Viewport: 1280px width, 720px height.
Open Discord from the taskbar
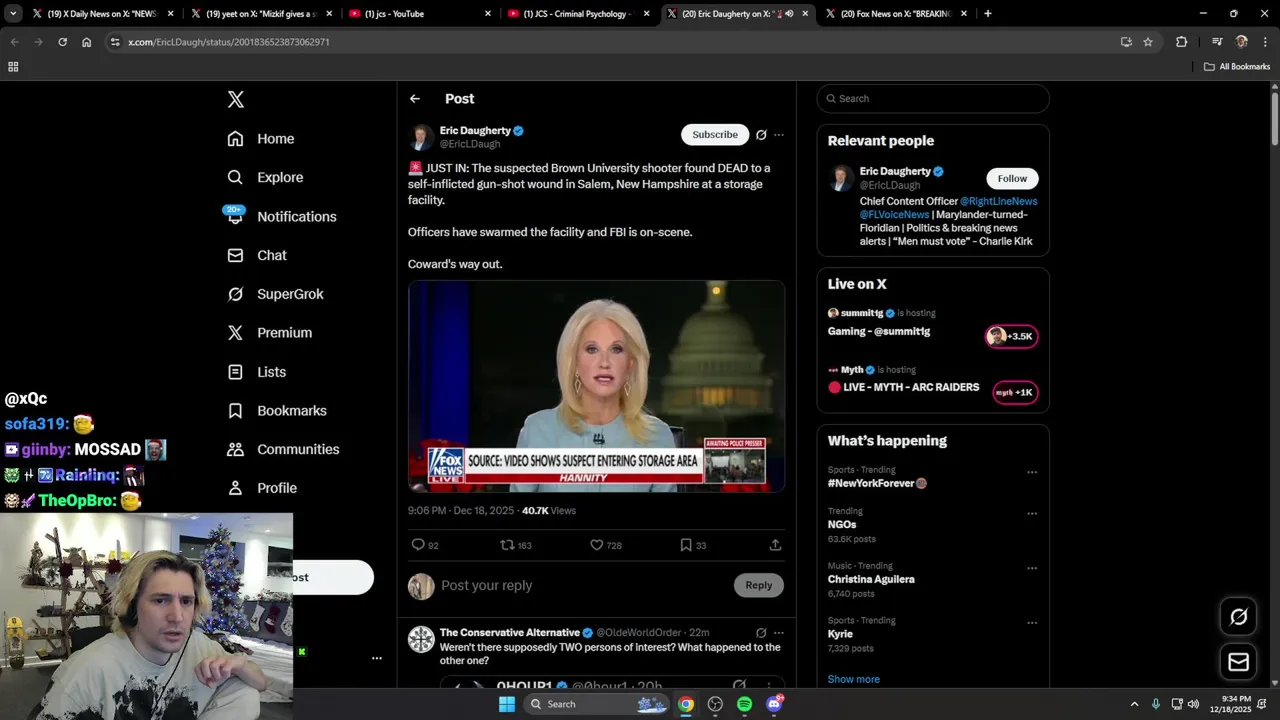coord(774,704)
